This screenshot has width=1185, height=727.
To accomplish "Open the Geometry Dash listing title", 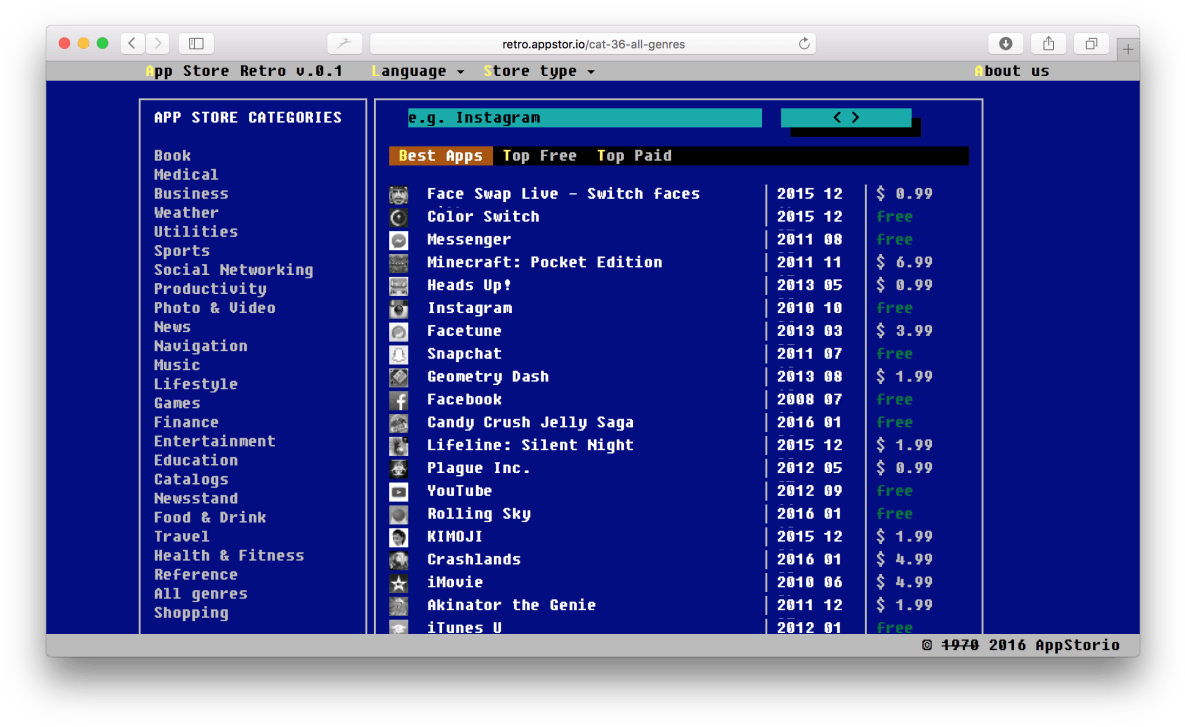I will [x=487, y=376].
